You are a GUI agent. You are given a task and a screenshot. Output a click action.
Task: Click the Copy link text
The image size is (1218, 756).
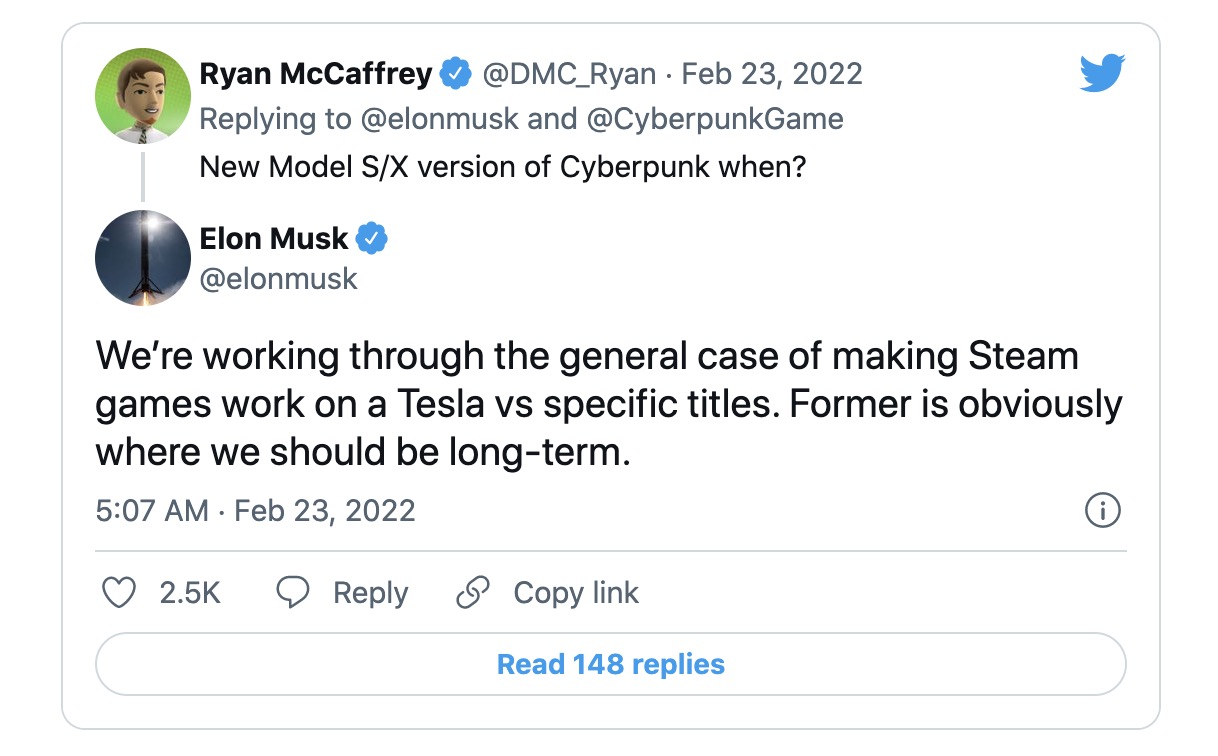576,593
